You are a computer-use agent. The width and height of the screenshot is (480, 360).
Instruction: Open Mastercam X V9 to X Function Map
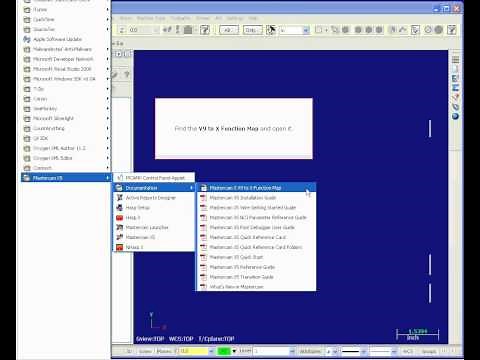[x=256, y=188]
